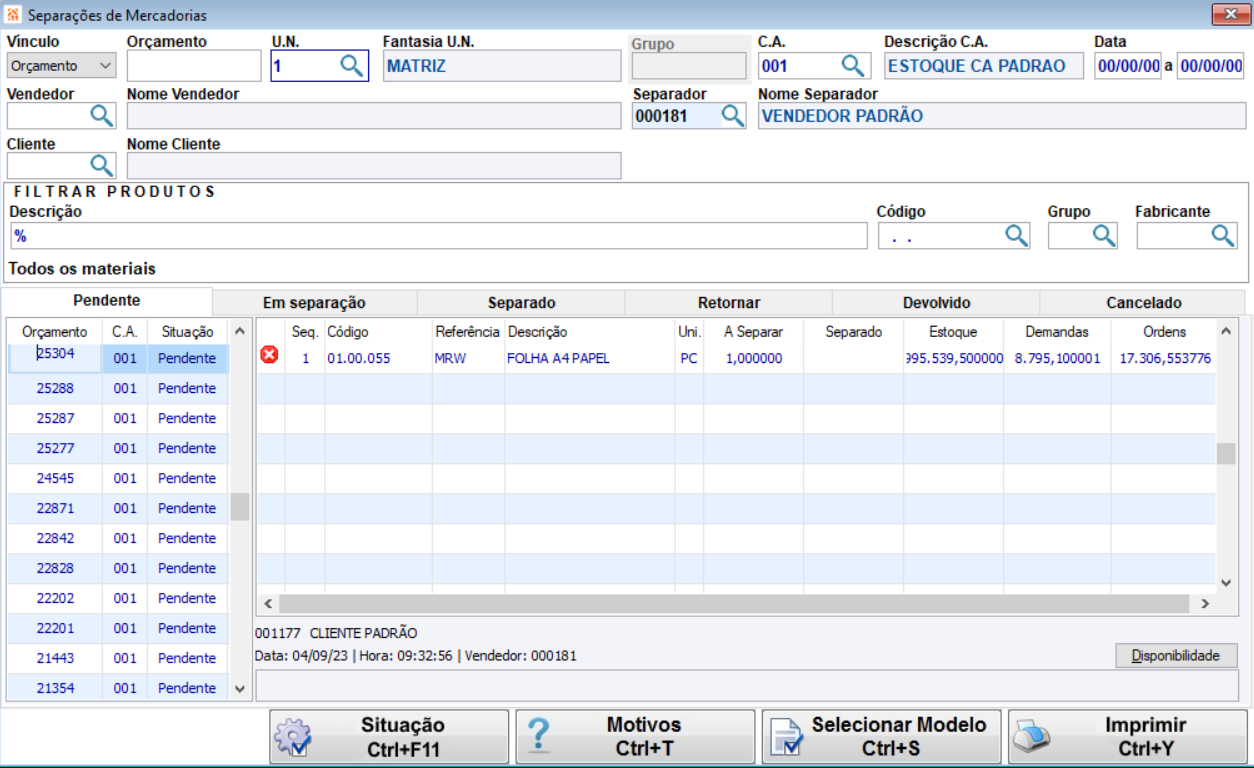Click the Imprimir Ctrl+Y button

point(1128,738)
